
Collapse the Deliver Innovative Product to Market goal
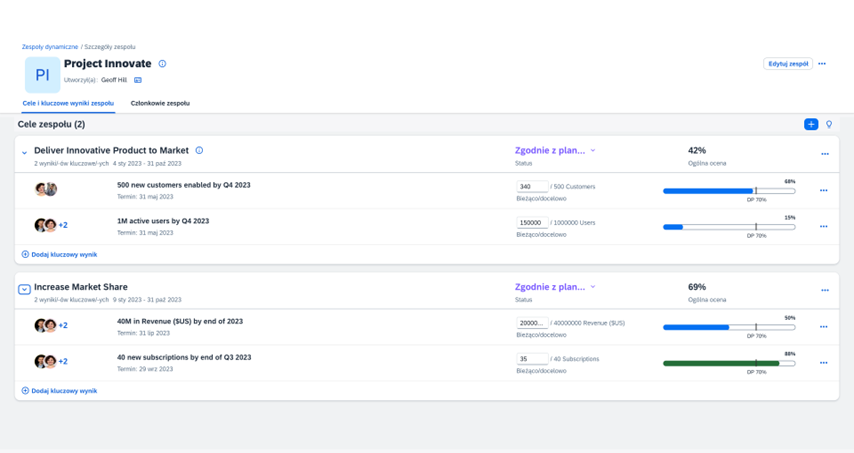(x=24, y=153)
